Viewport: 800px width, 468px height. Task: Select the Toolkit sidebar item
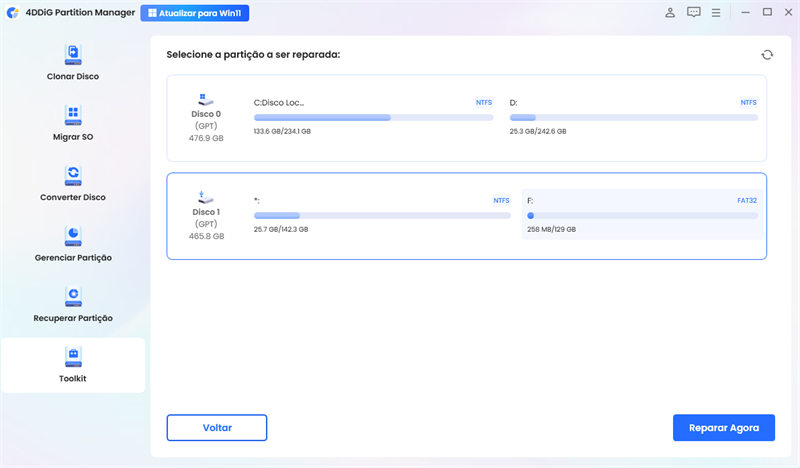pos(72,364)
